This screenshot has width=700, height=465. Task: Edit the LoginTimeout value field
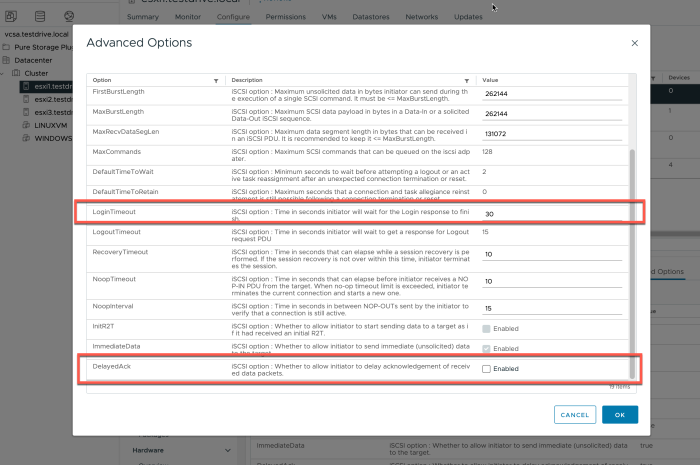(551, 214)
